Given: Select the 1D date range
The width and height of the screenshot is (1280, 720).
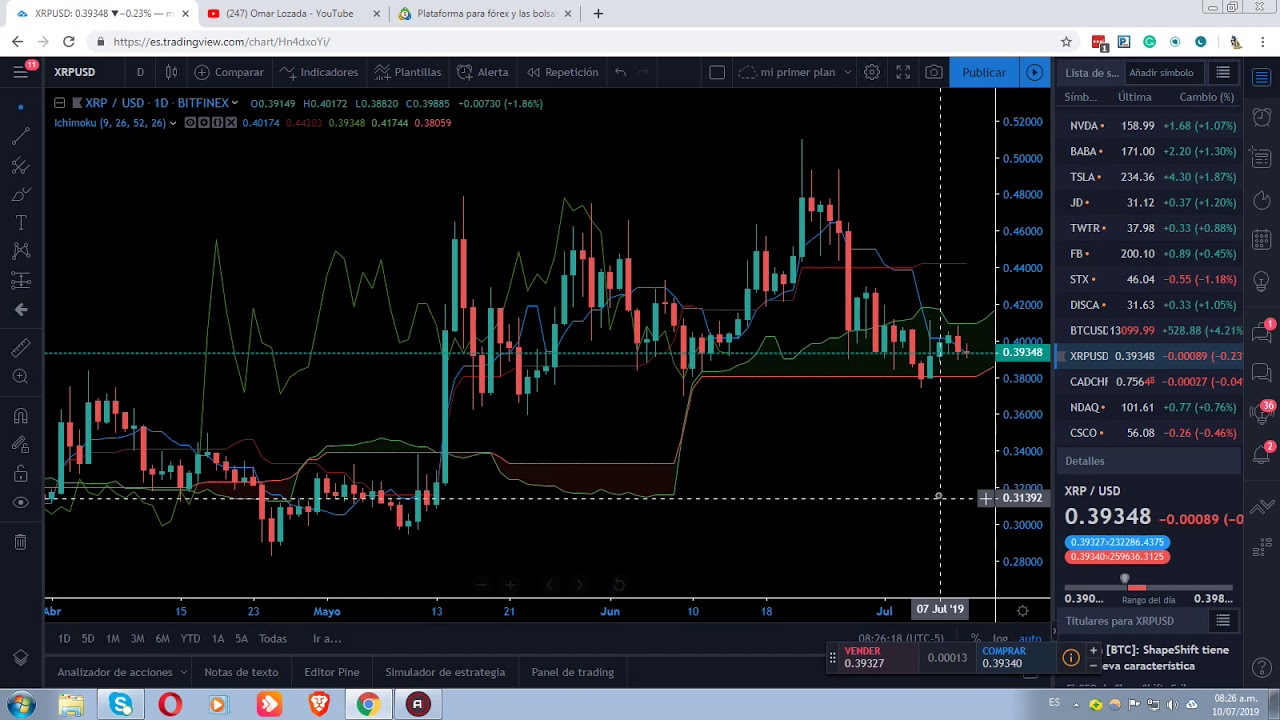Looking at the screenshot, I should pyautogui.click(x=64, y=639).
